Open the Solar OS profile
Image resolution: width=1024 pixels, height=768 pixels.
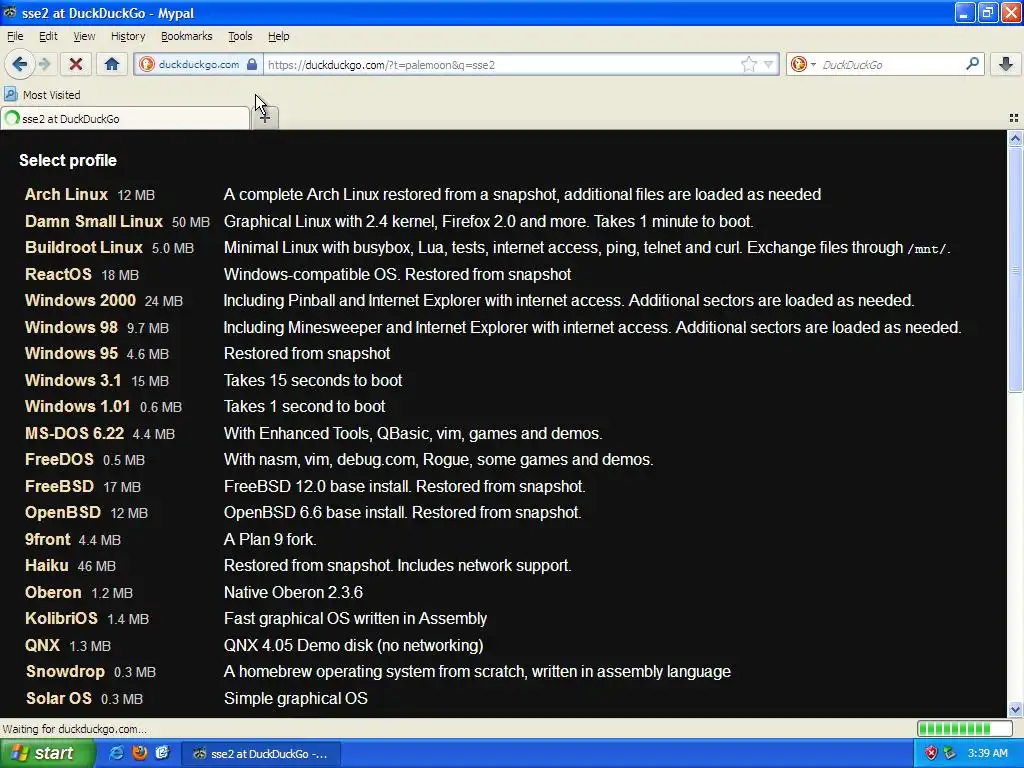(x=59, y=698)
